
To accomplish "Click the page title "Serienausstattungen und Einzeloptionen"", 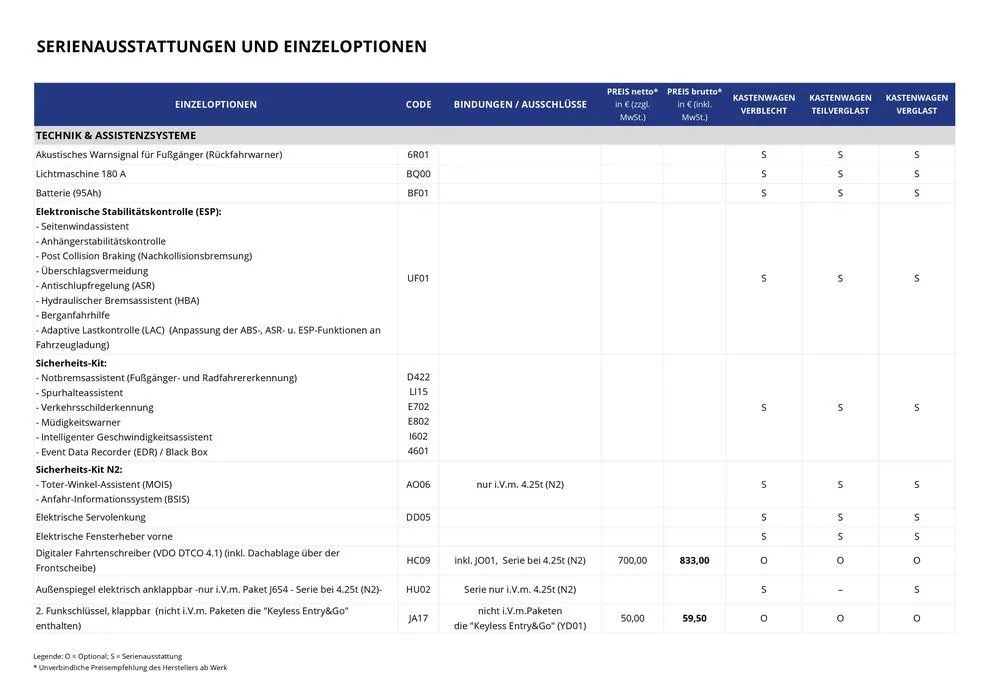I will 231,47.
